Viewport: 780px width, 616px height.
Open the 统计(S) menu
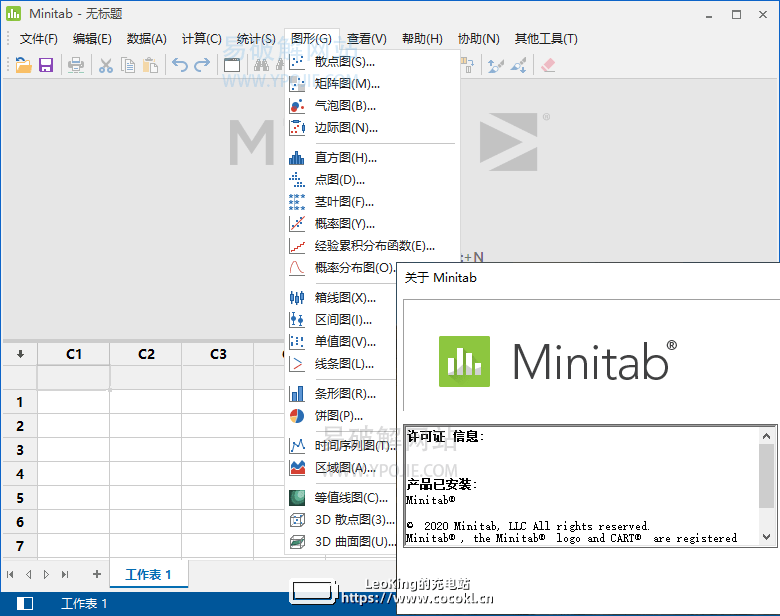tap(256, 39)
